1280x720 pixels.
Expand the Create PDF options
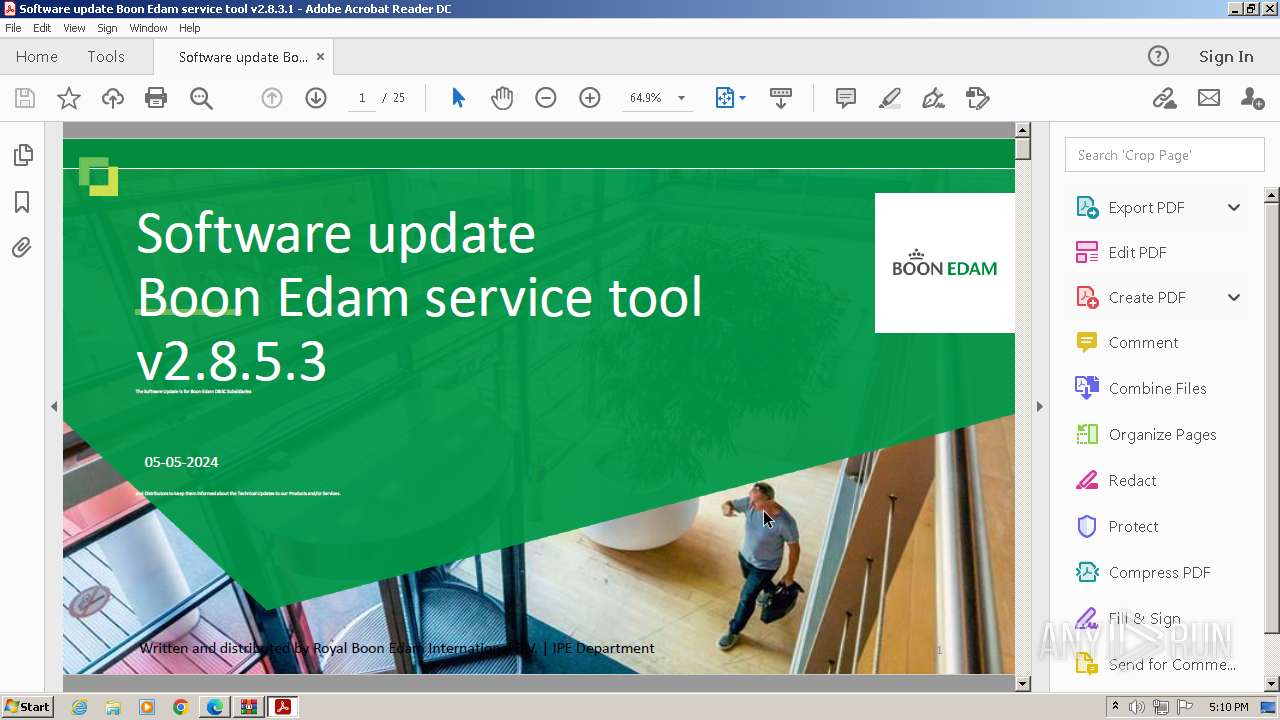1234,298
